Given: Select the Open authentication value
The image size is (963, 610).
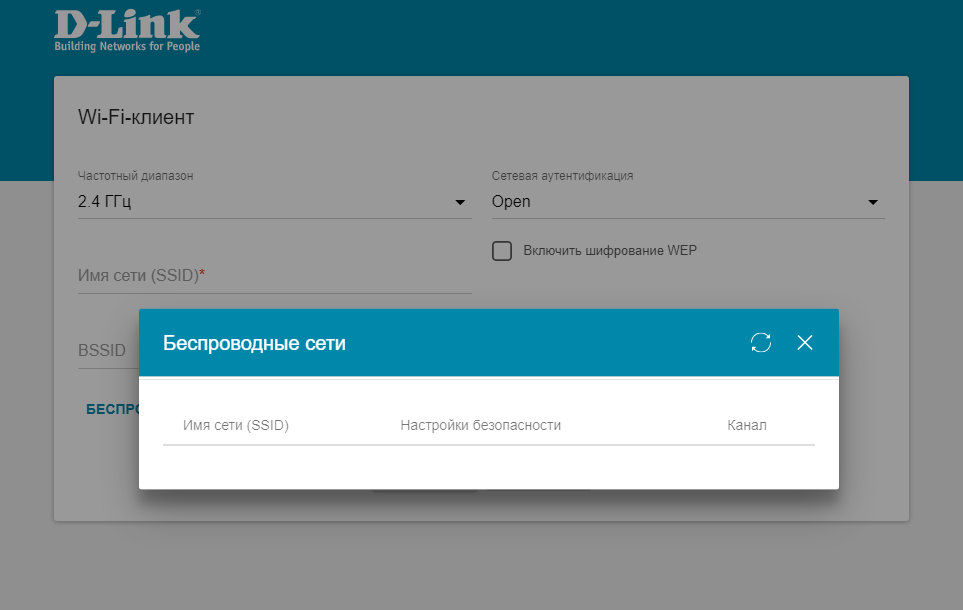Looking at the screenshot, I should click(x=511, y=201).
